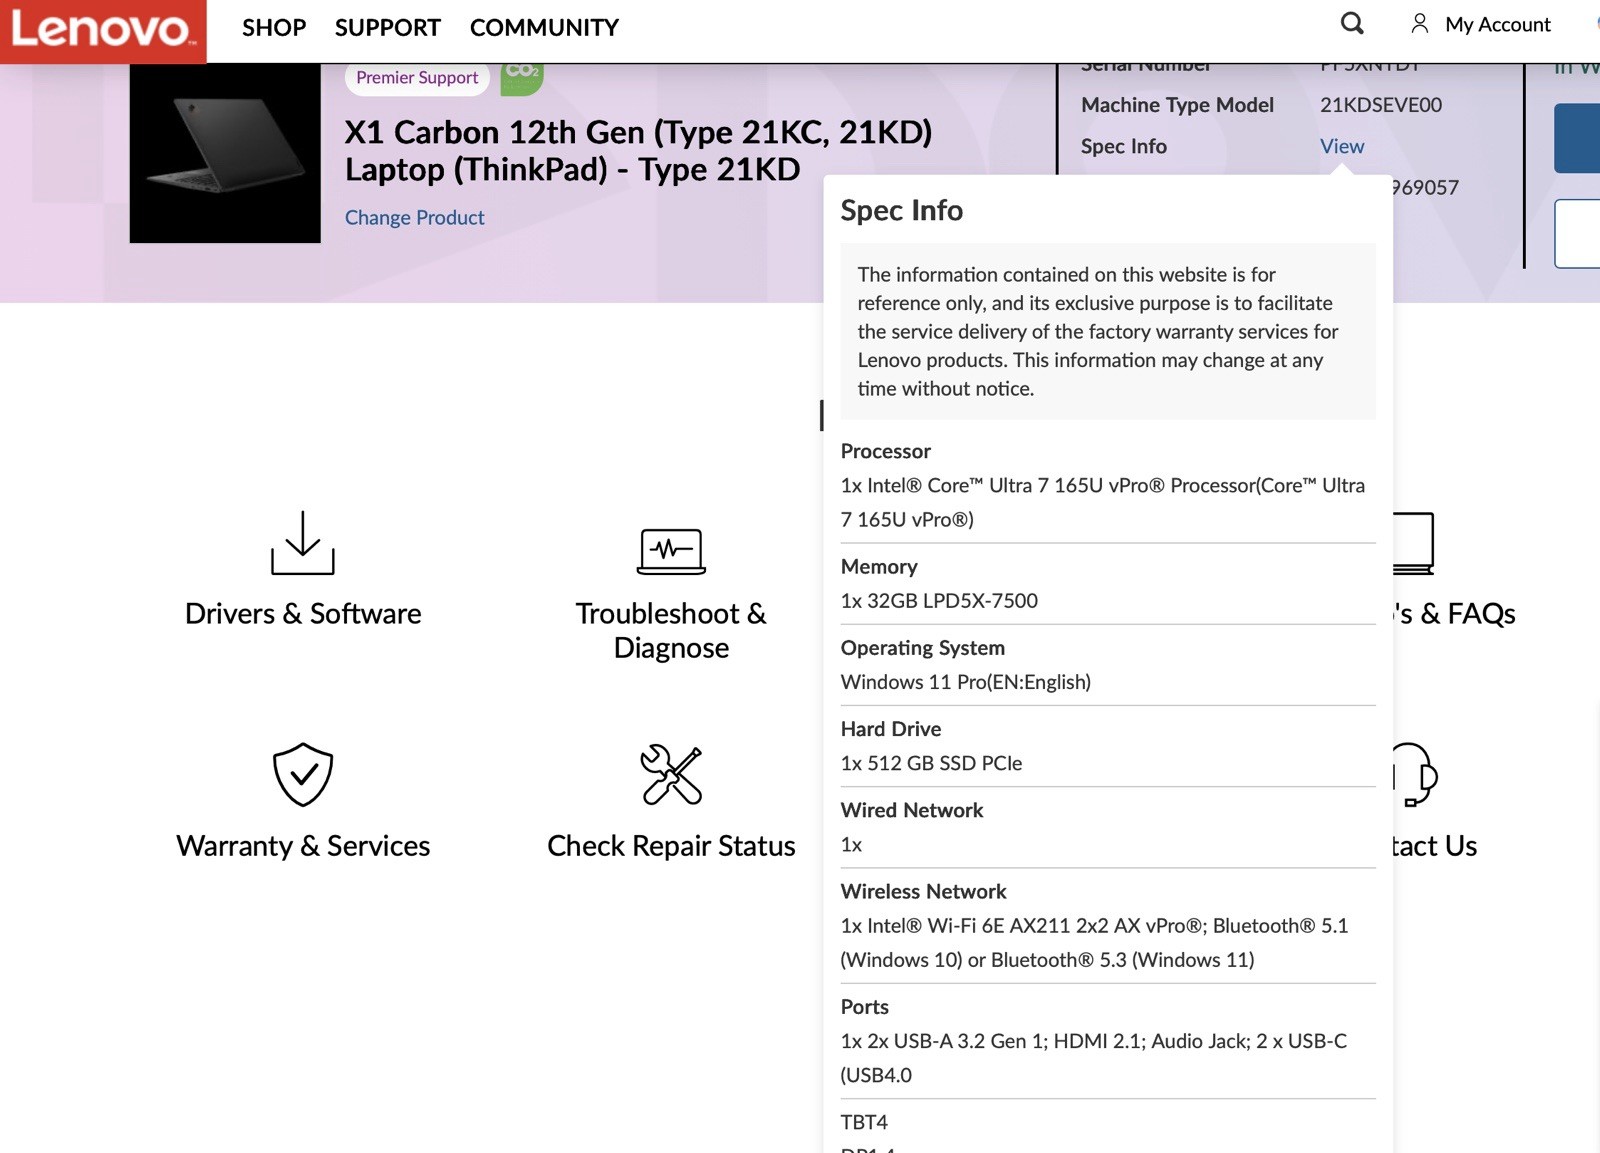Click the Machine Type Model label
The width and height of the screenshot is (1600, 1153).
pyautogui.click(x=1177, y=105)
